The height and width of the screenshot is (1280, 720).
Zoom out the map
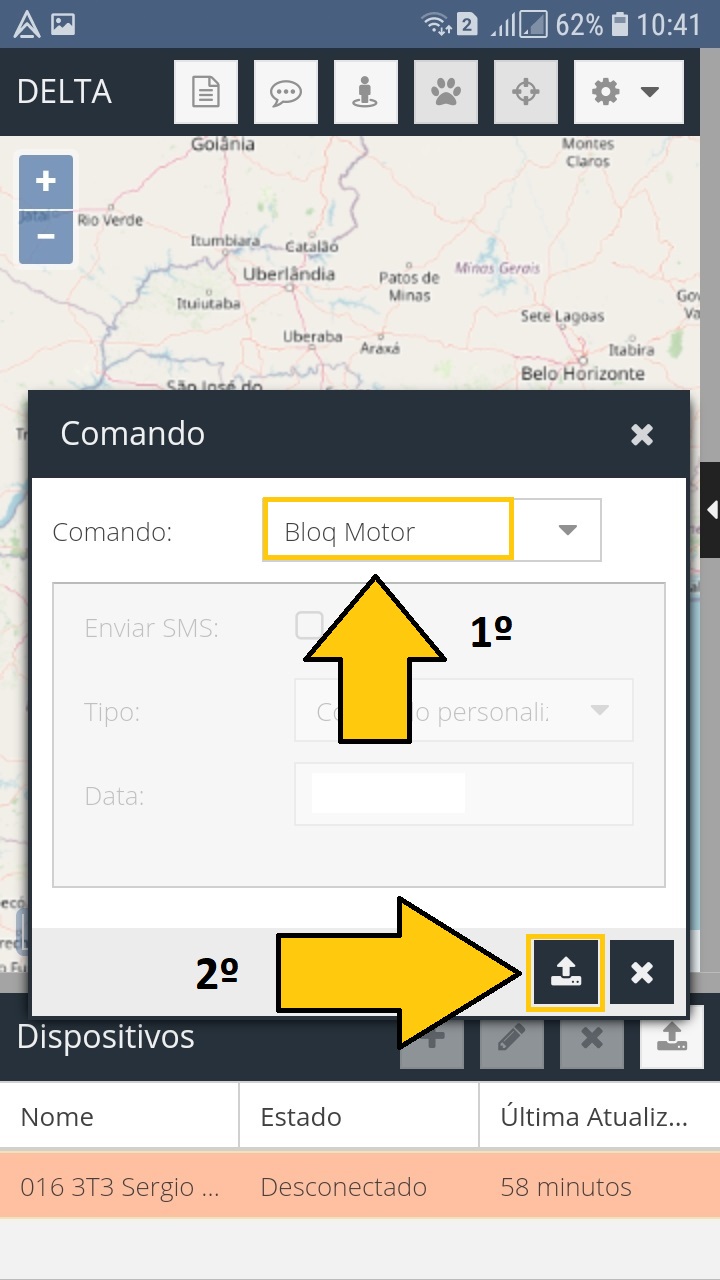click(46, 237)
